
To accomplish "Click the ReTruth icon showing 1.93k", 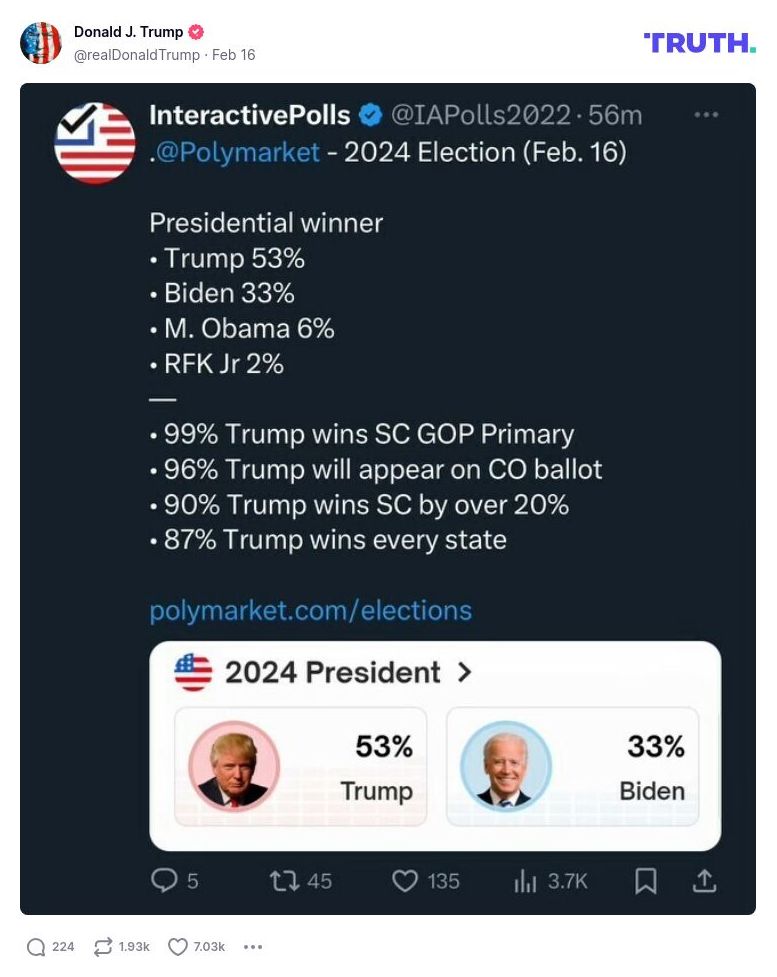I will coord(101,946).
